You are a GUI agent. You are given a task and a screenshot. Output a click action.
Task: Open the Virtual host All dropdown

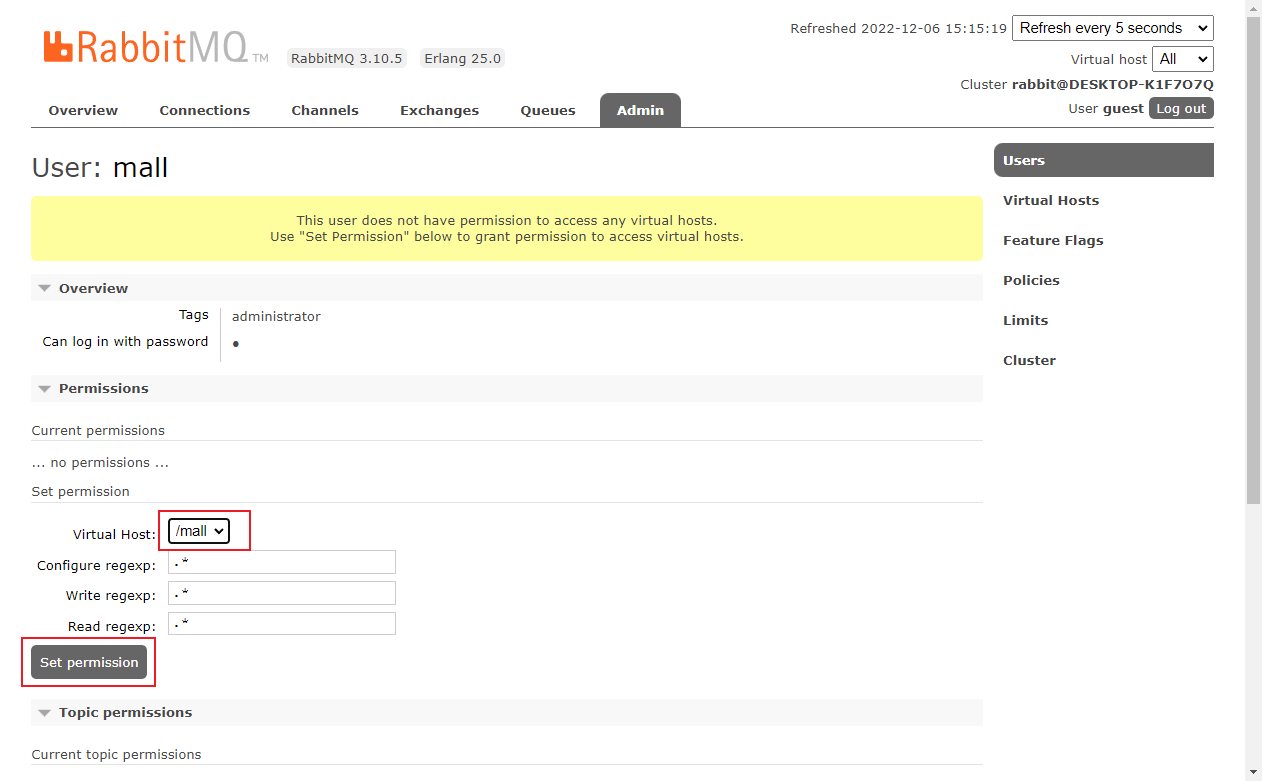tap(1183, 59)
